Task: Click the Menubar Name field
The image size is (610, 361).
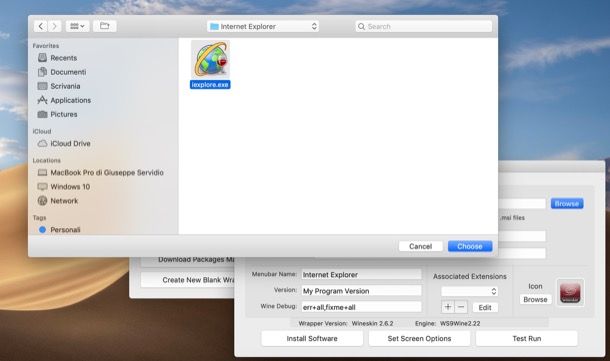Action: coord(361,275)
